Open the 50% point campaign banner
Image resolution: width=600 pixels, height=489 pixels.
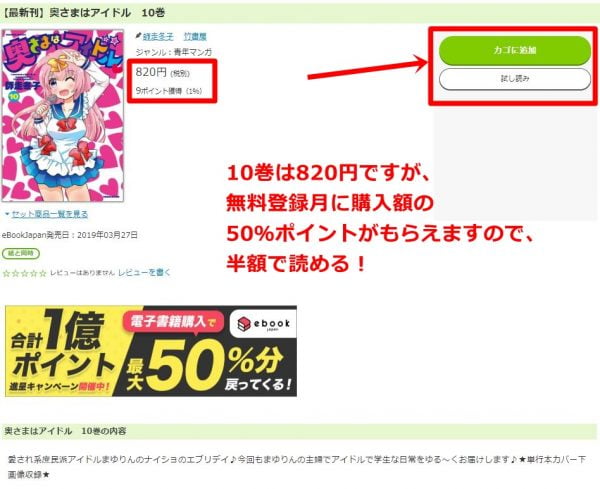(151, 351)
